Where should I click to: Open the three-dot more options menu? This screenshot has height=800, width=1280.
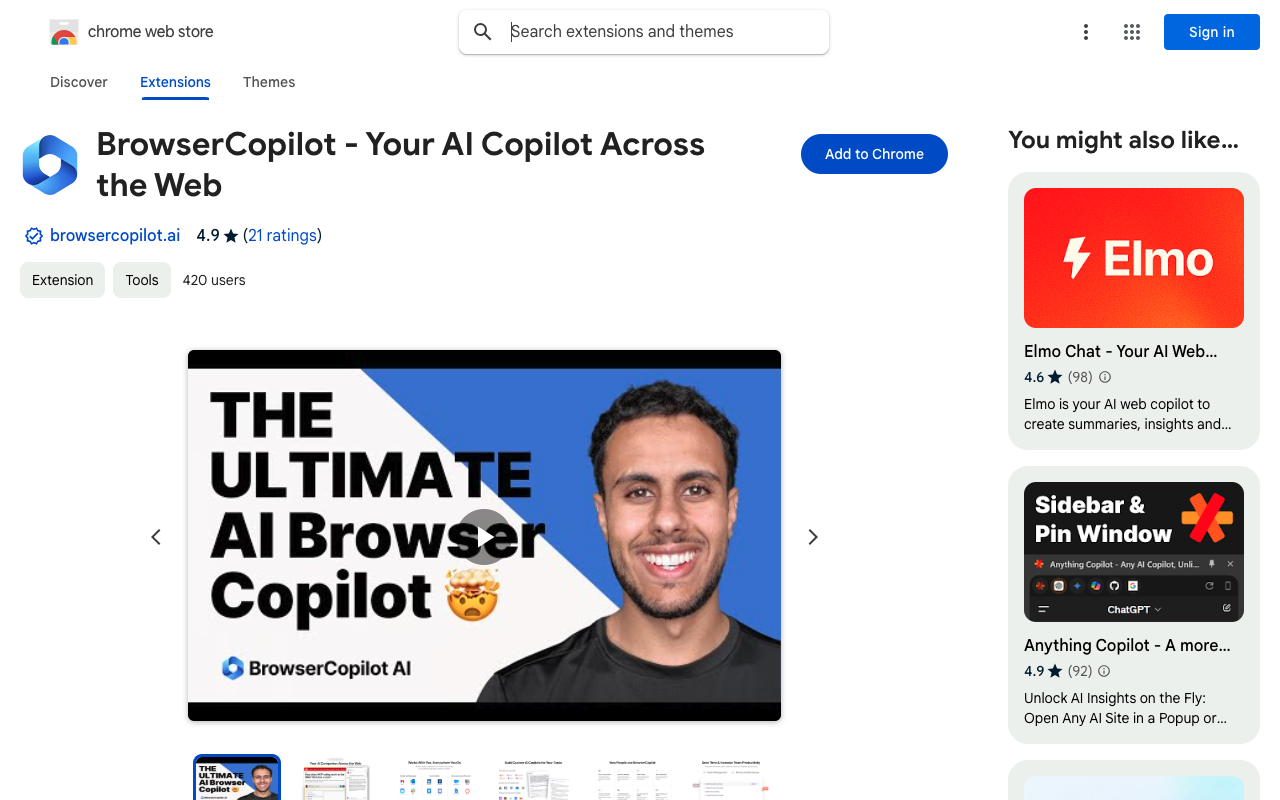[1085, 32]
